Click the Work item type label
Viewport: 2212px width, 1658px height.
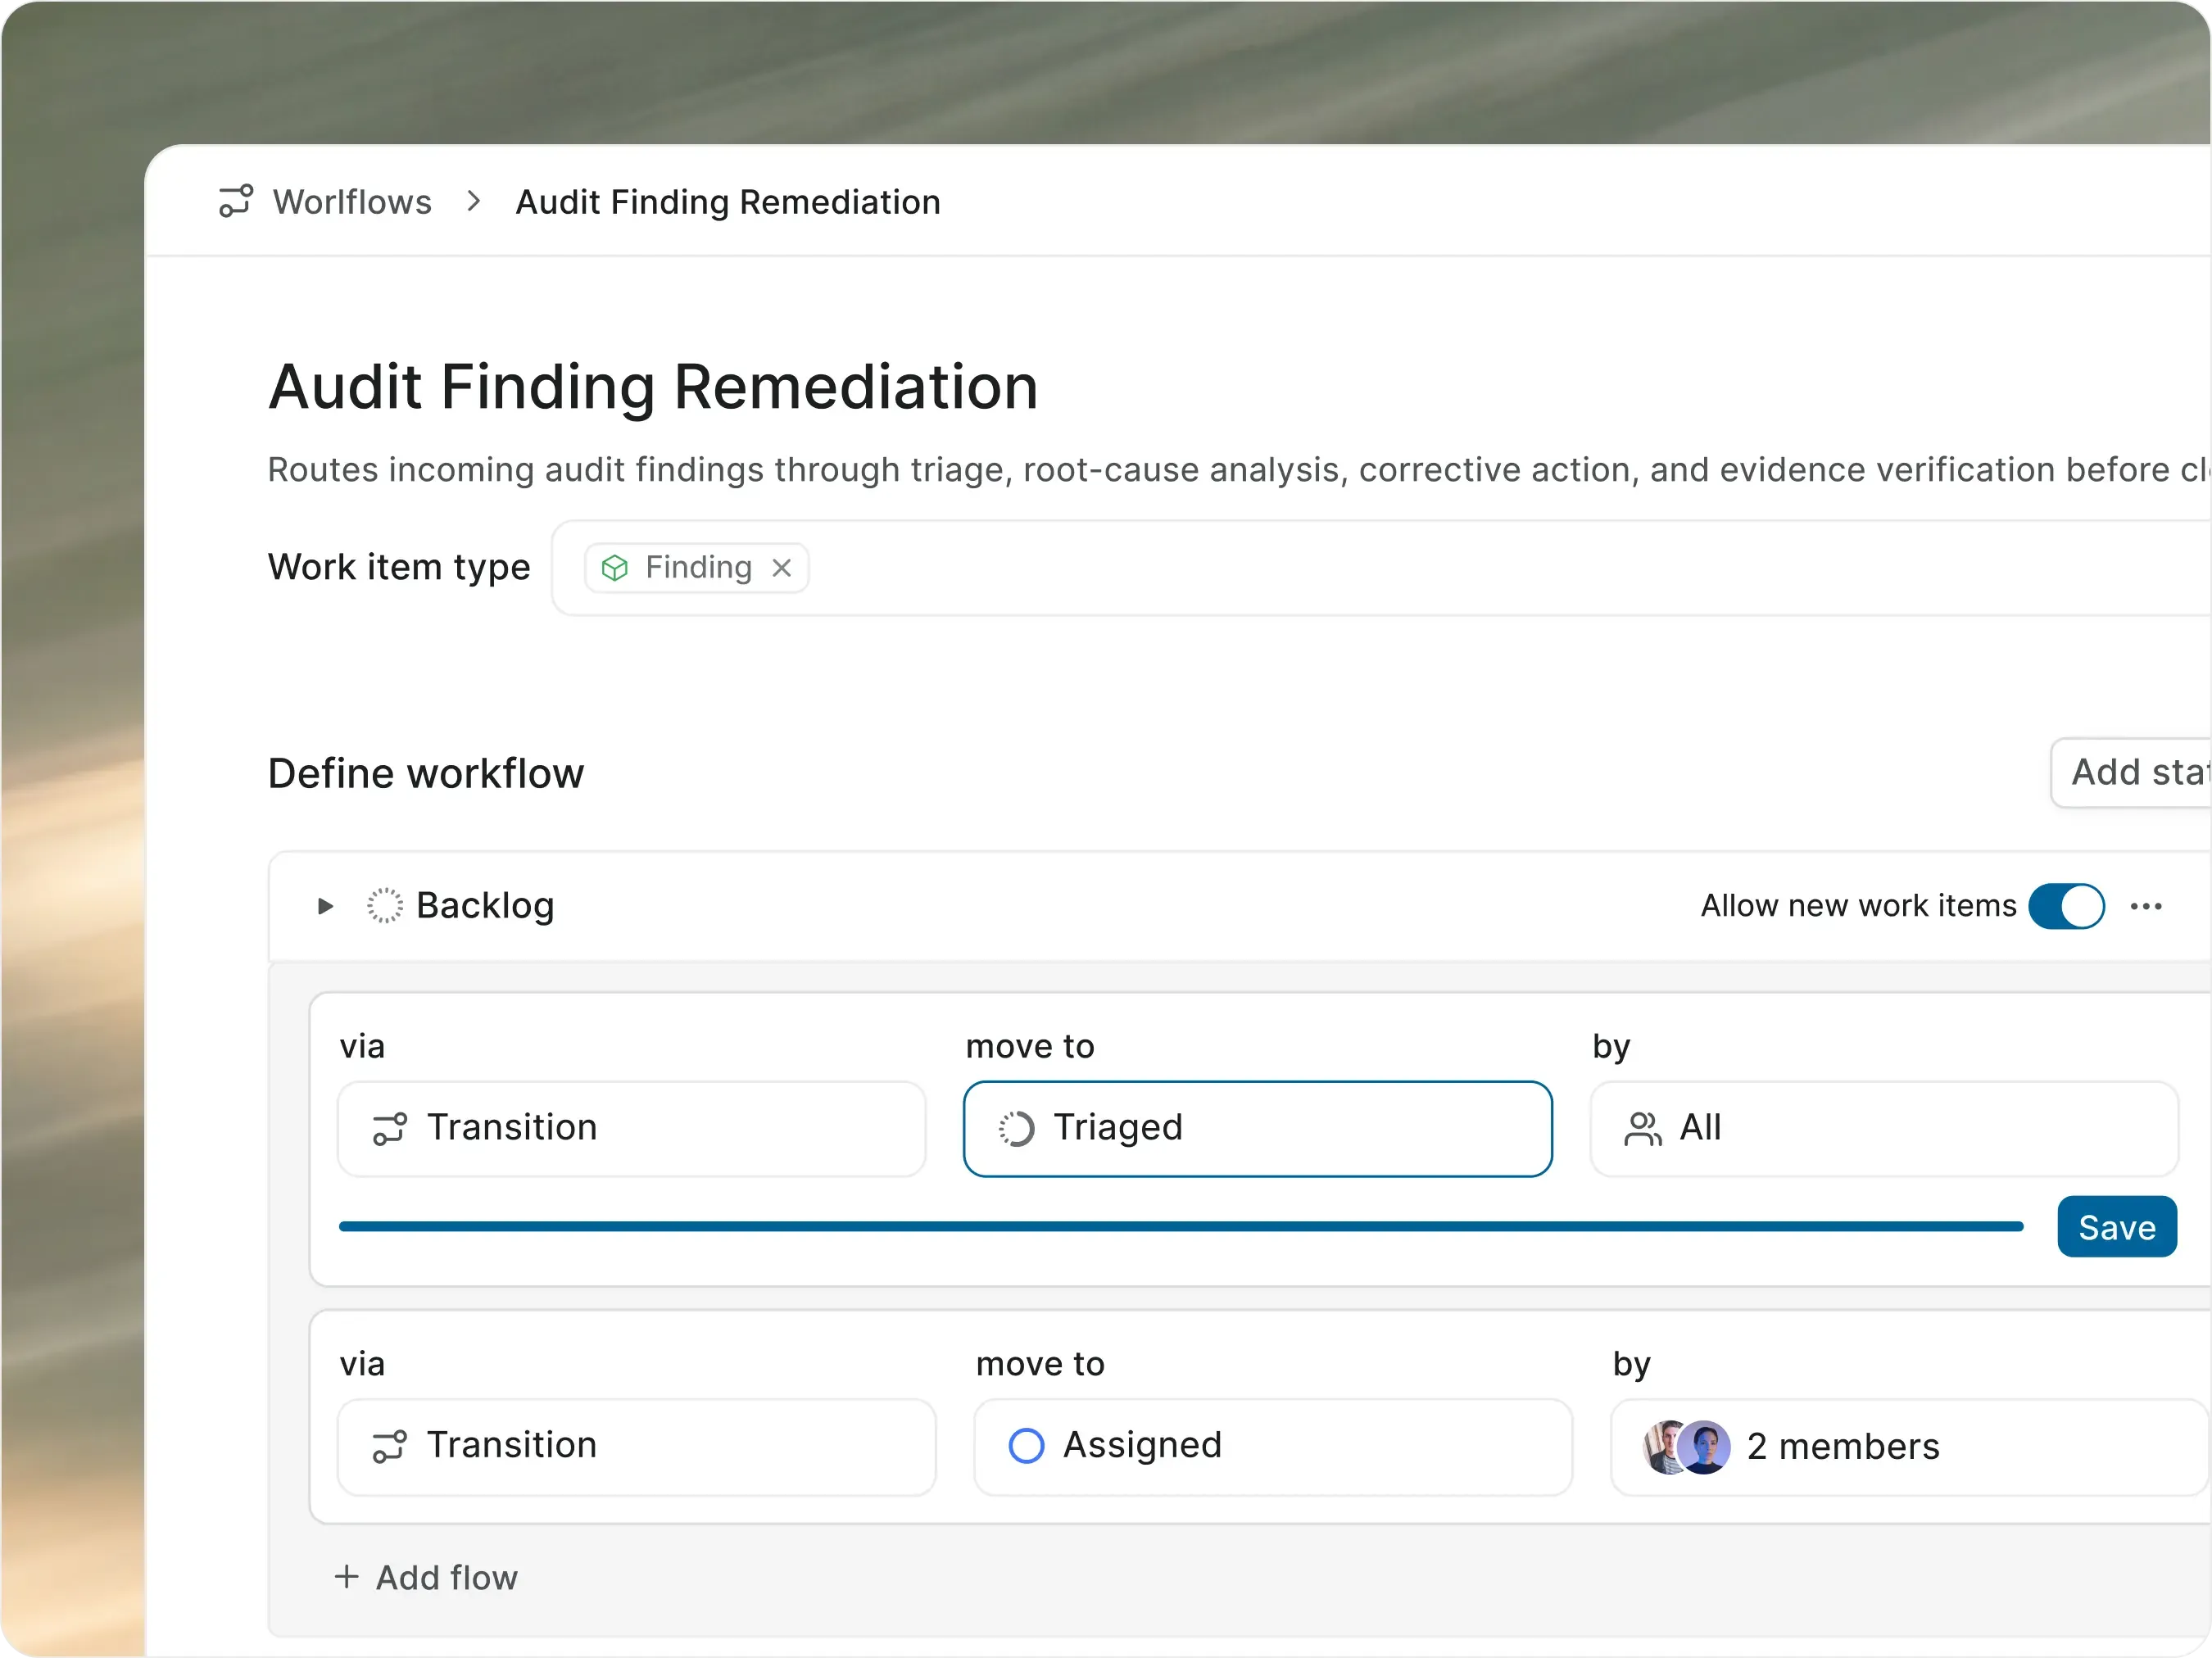(399, 567)
